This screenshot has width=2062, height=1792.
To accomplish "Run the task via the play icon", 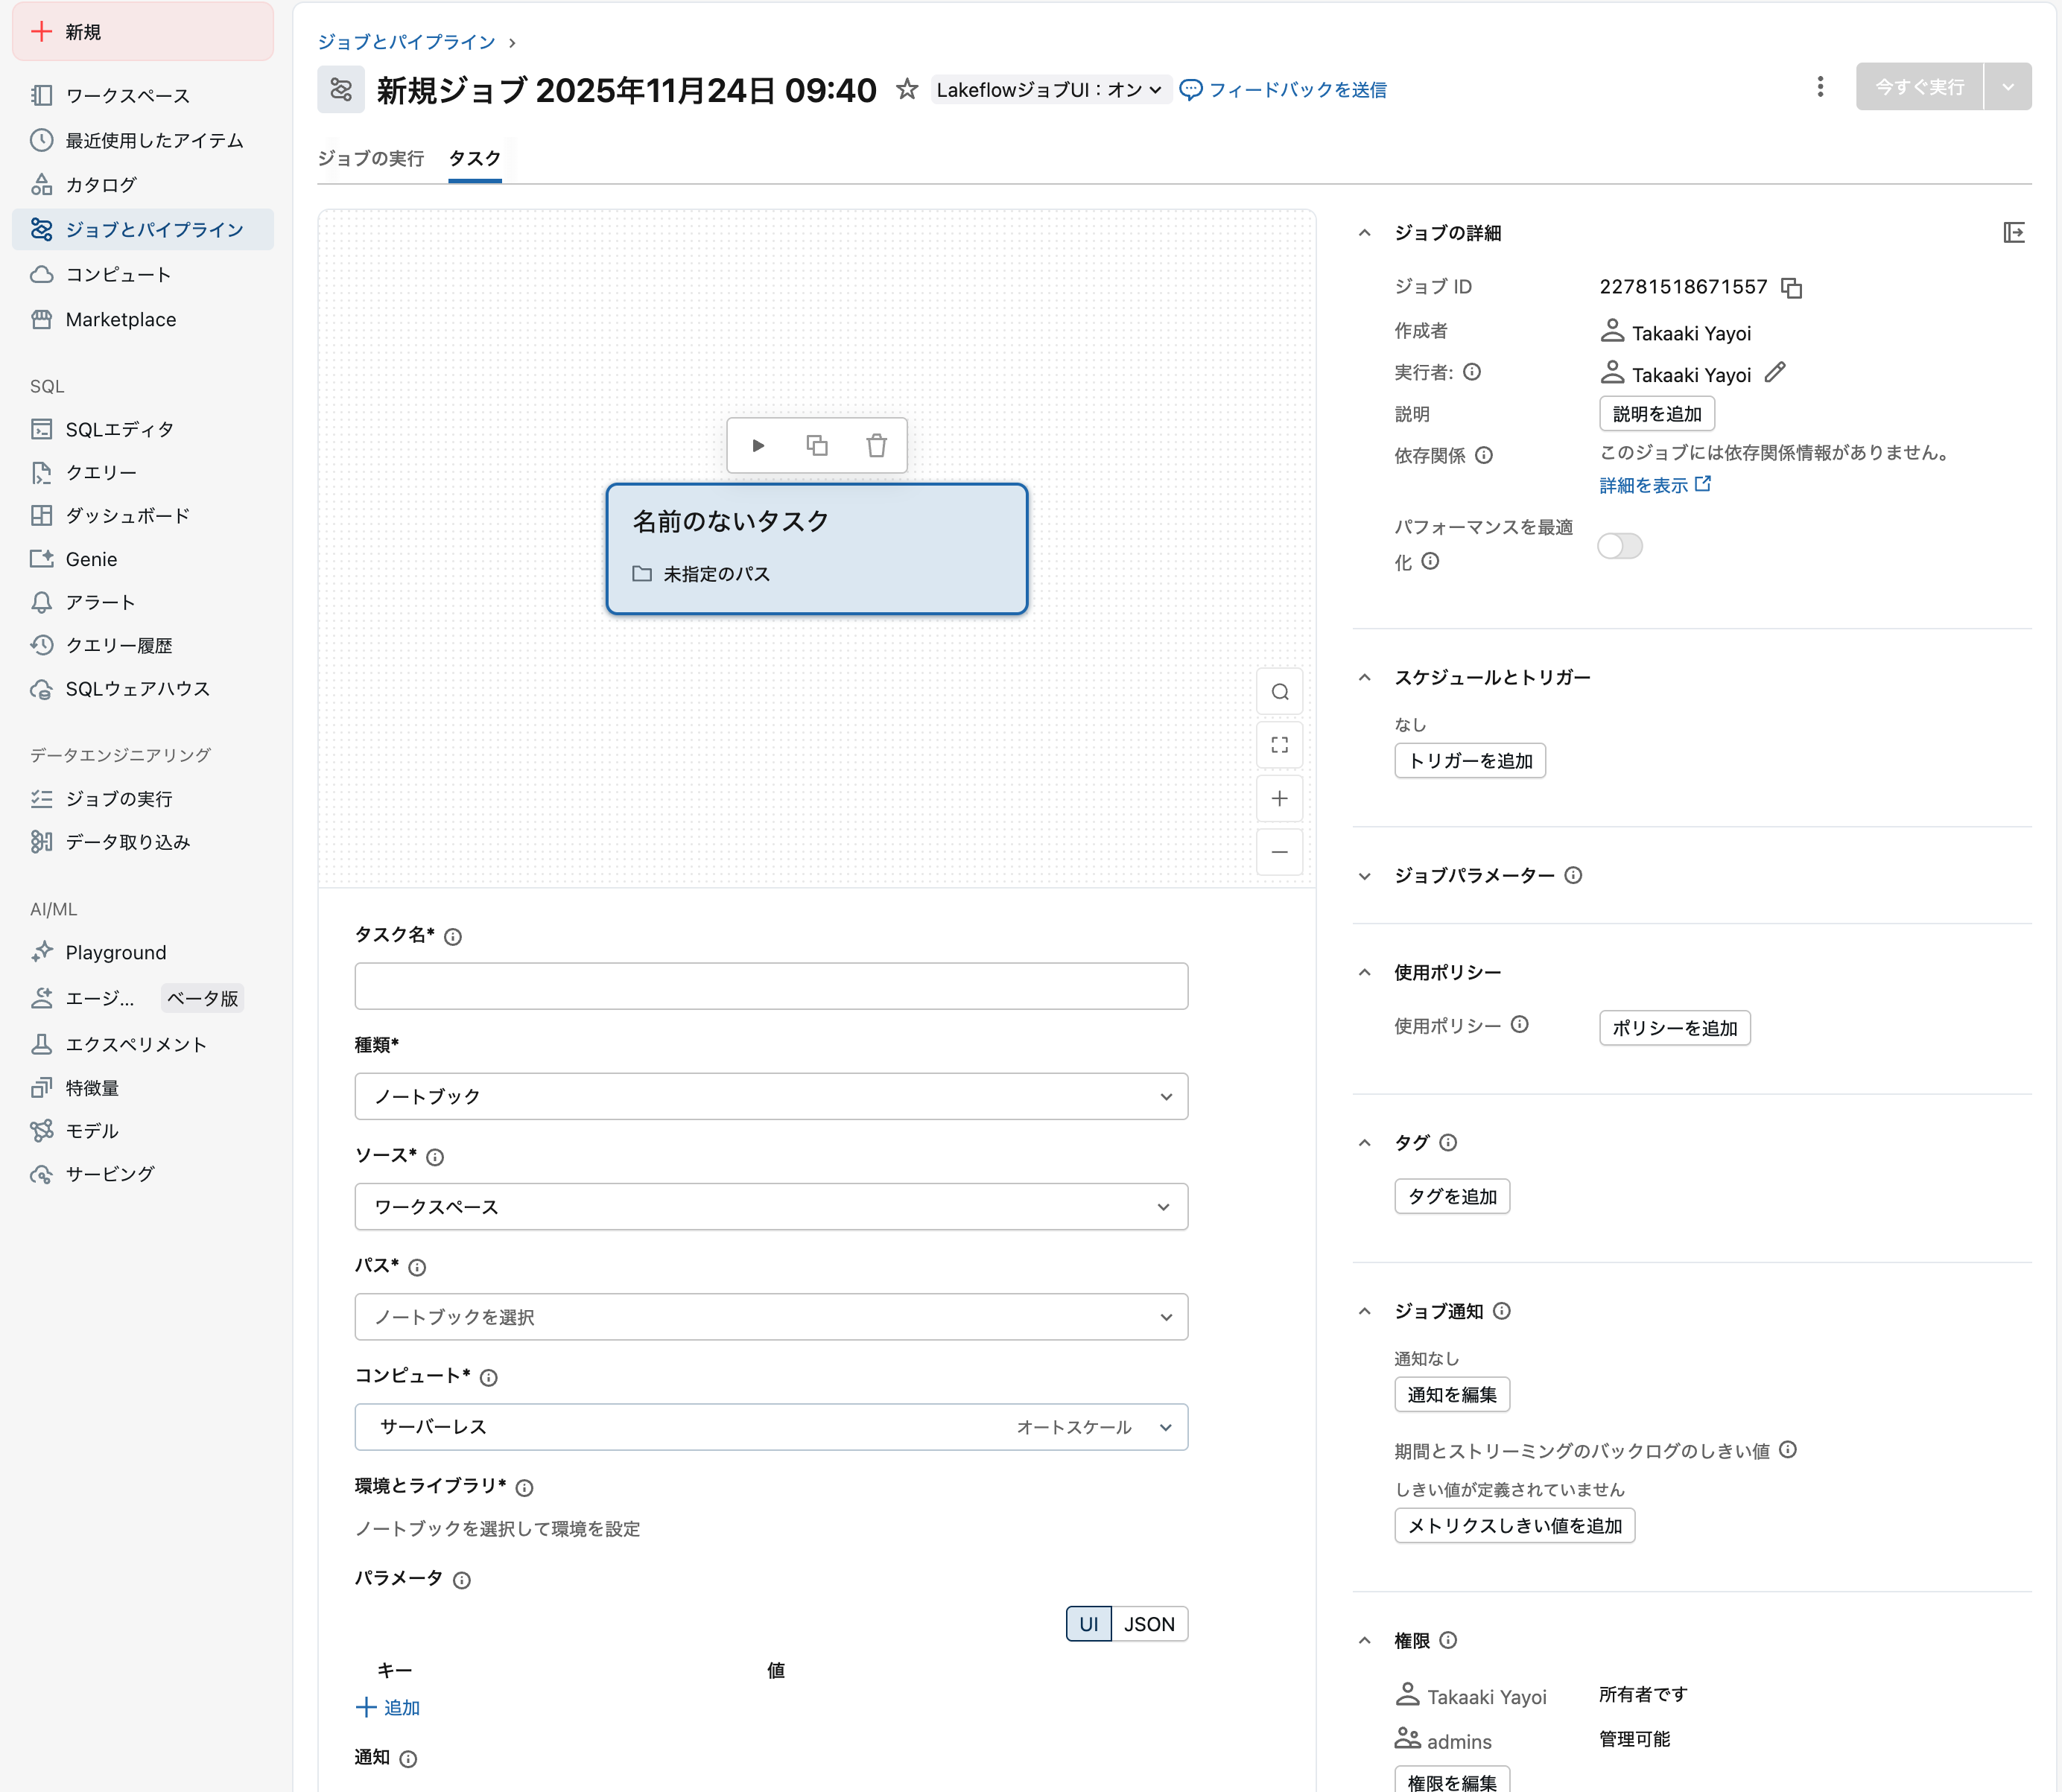I will pyautogui.click(x=758, y=445).
